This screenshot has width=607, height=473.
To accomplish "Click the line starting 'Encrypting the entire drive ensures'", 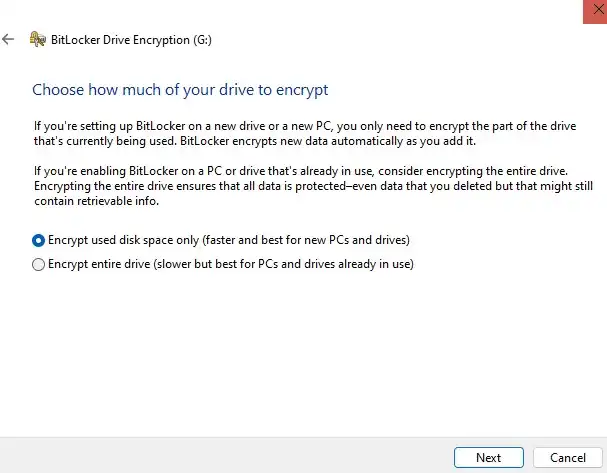I will 314,186.
